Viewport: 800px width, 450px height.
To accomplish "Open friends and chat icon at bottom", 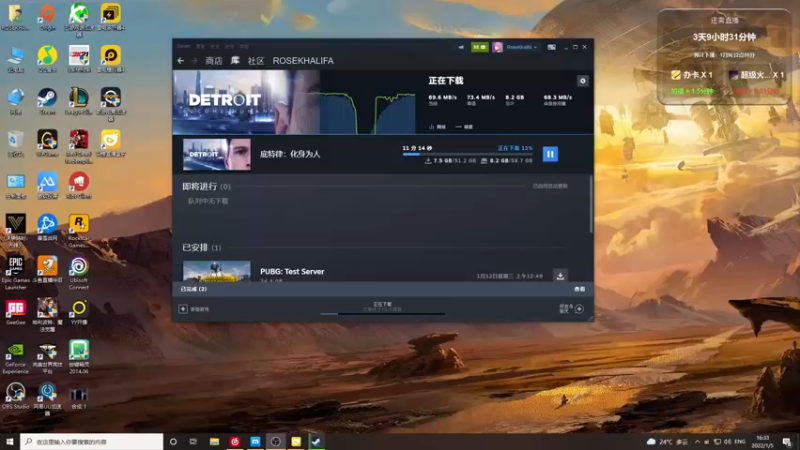I will pyautogui.click(x=579, y=309).
